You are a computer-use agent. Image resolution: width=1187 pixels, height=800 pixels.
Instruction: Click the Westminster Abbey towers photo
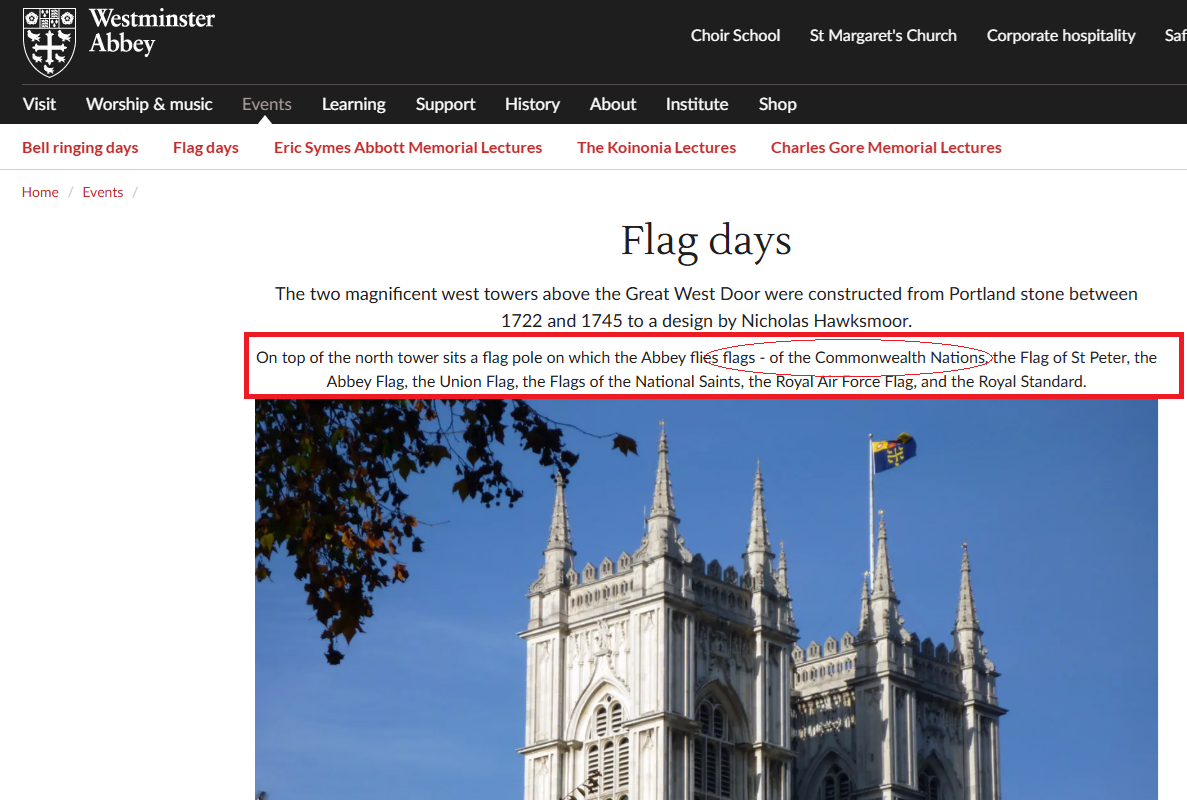(706, 600)
